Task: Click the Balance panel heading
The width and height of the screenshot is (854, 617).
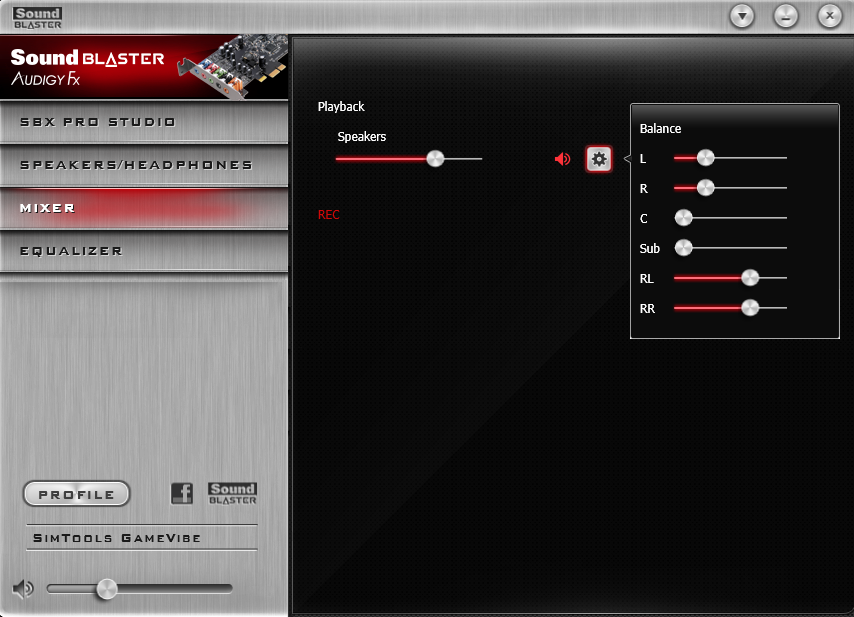Action: (660, 129)
